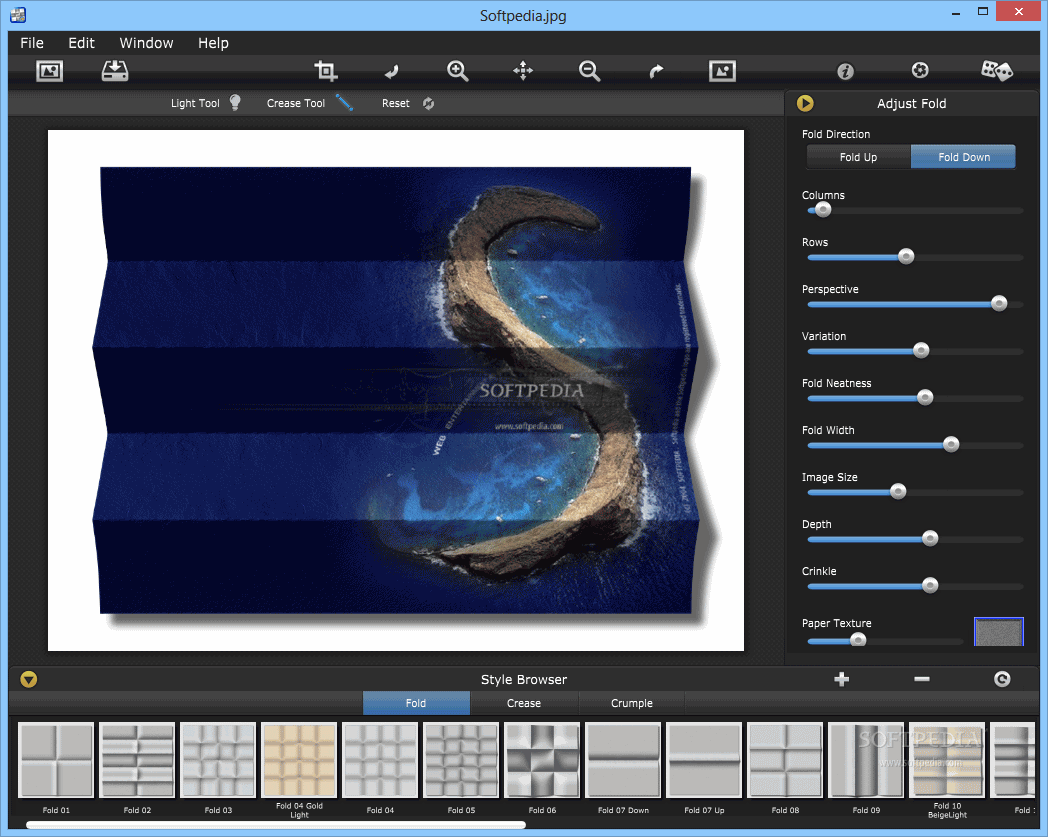Screen dimensions: 1048x837
Task: Collapse the Adjust Fold panel arrow
Action: [805, 103]
